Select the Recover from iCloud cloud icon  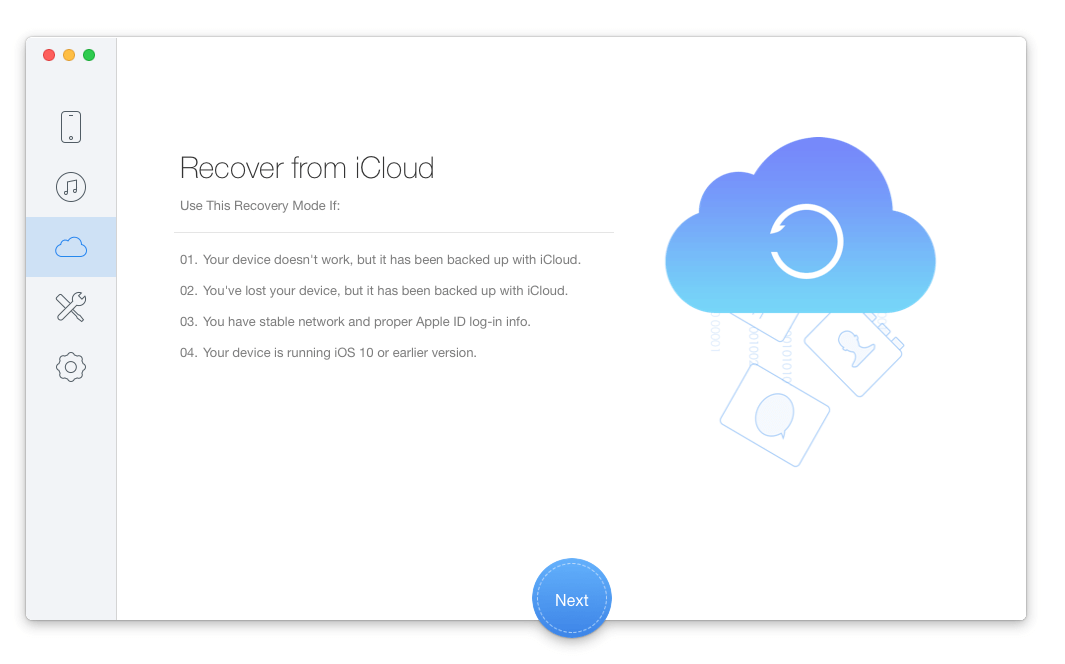pos(71,247)
